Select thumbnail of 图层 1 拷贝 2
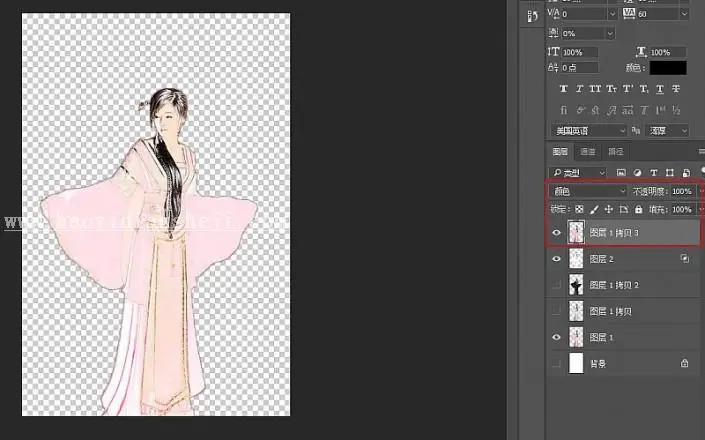Viewport: 705px width, 440px height. (576, 285)
